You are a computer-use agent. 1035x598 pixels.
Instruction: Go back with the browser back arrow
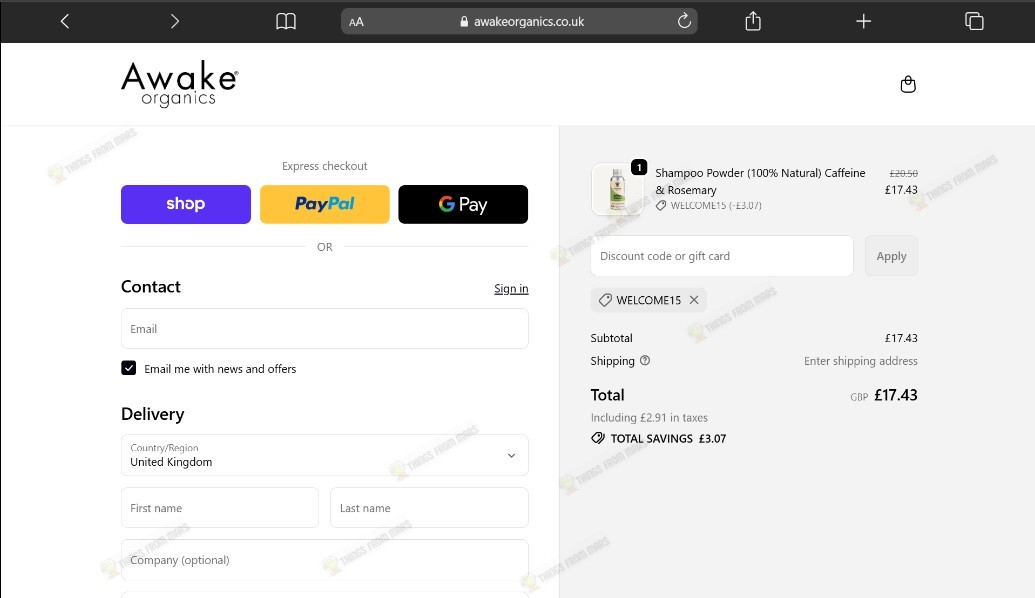coord(65,22)
